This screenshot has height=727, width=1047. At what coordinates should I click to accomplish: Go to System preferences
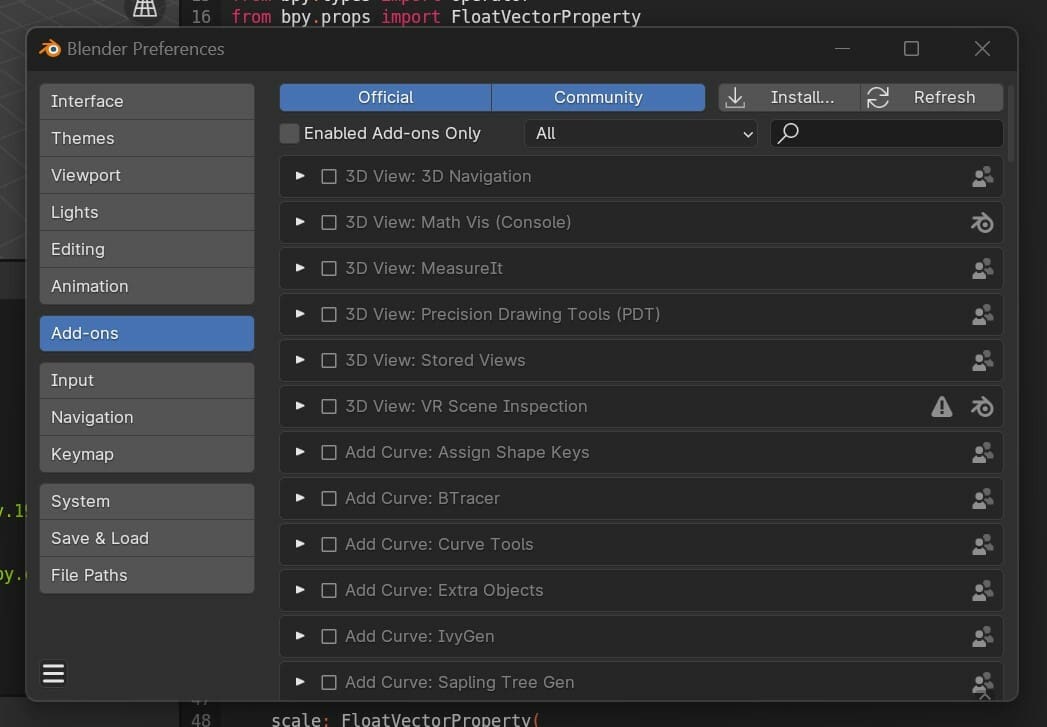point(147,501)
